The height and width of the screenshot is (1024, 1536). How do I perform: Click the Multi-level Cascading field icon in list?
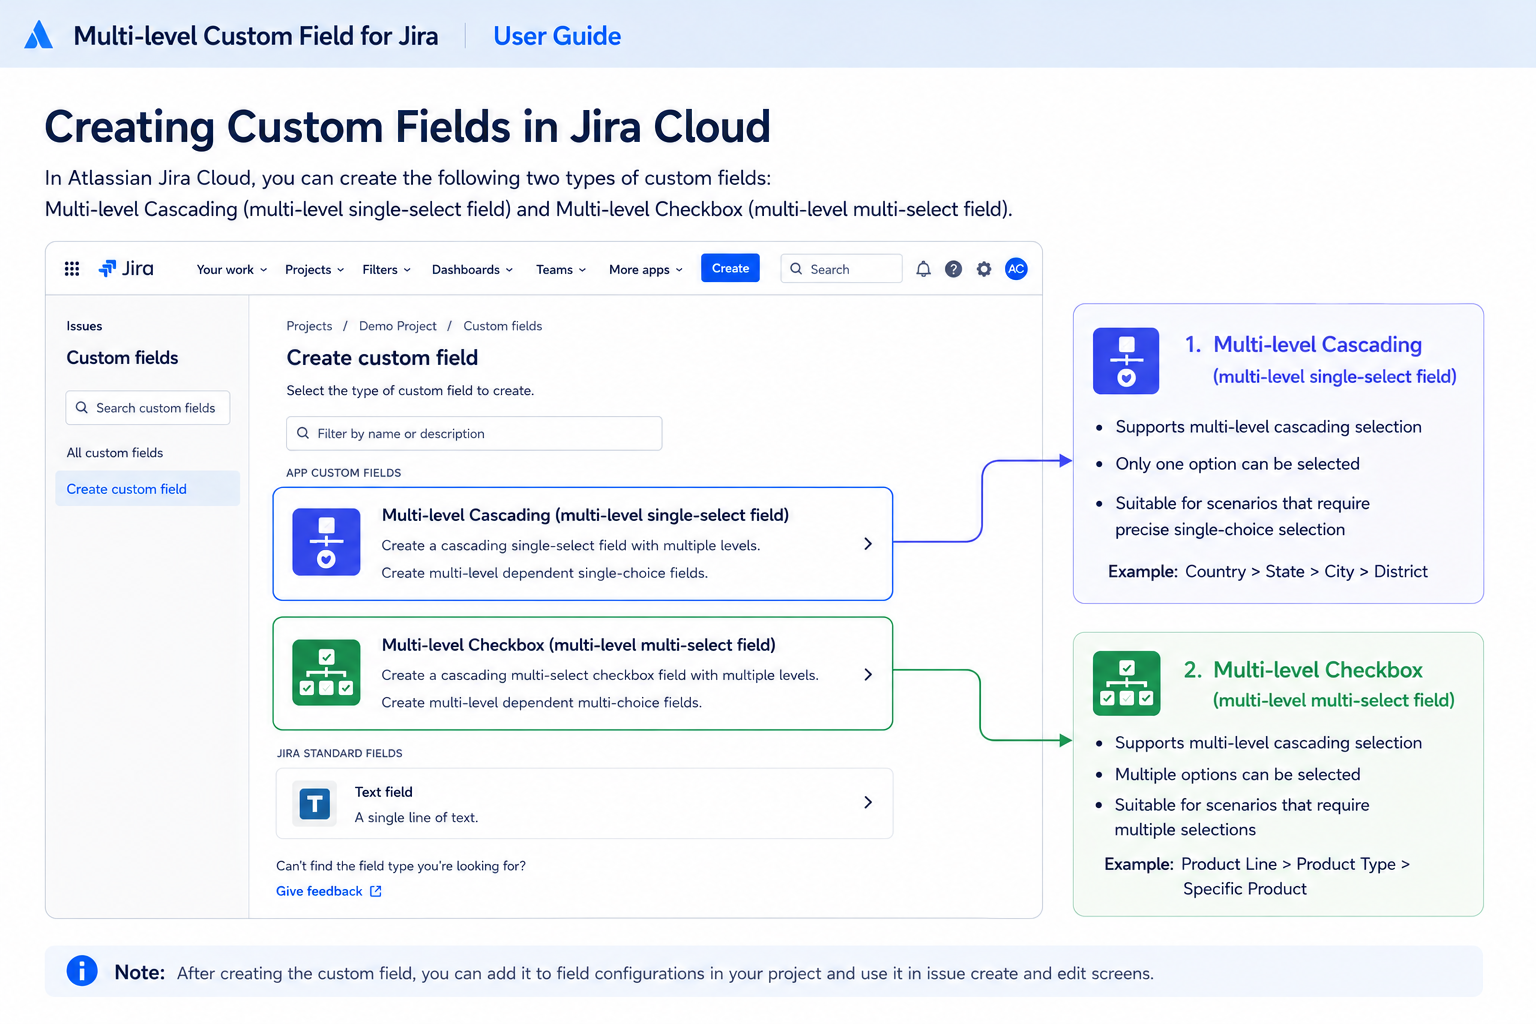(x=326, y=542)
